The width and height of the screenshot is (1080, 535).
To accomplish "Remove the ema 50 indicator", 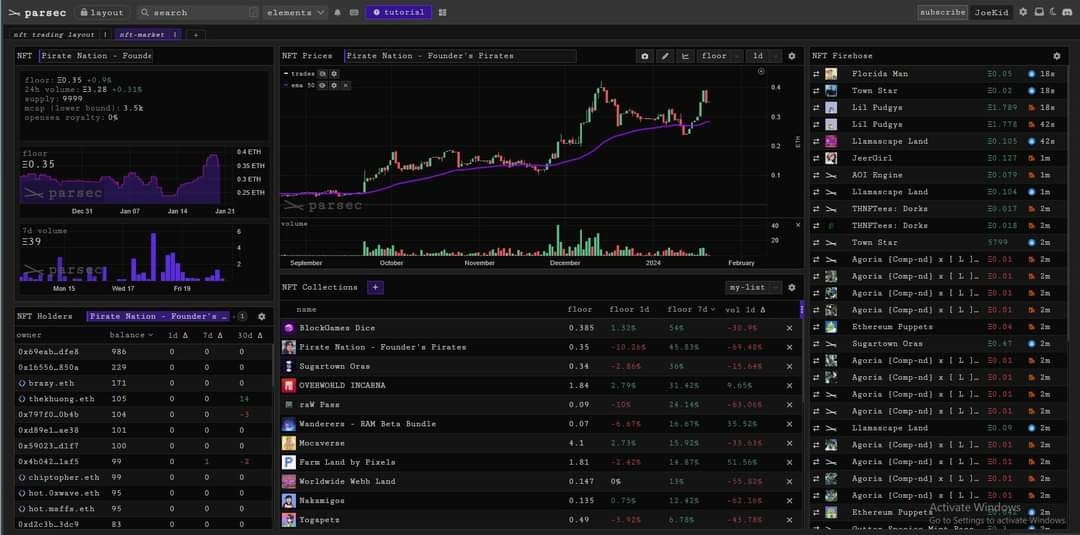I will point(345,85).
